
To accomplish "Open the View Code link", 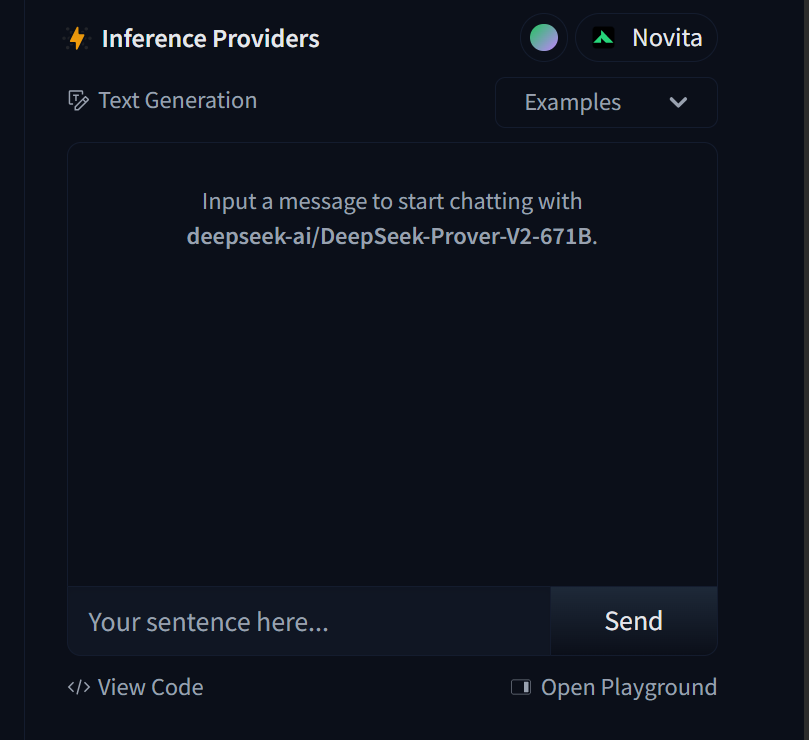I will [136, 687].
